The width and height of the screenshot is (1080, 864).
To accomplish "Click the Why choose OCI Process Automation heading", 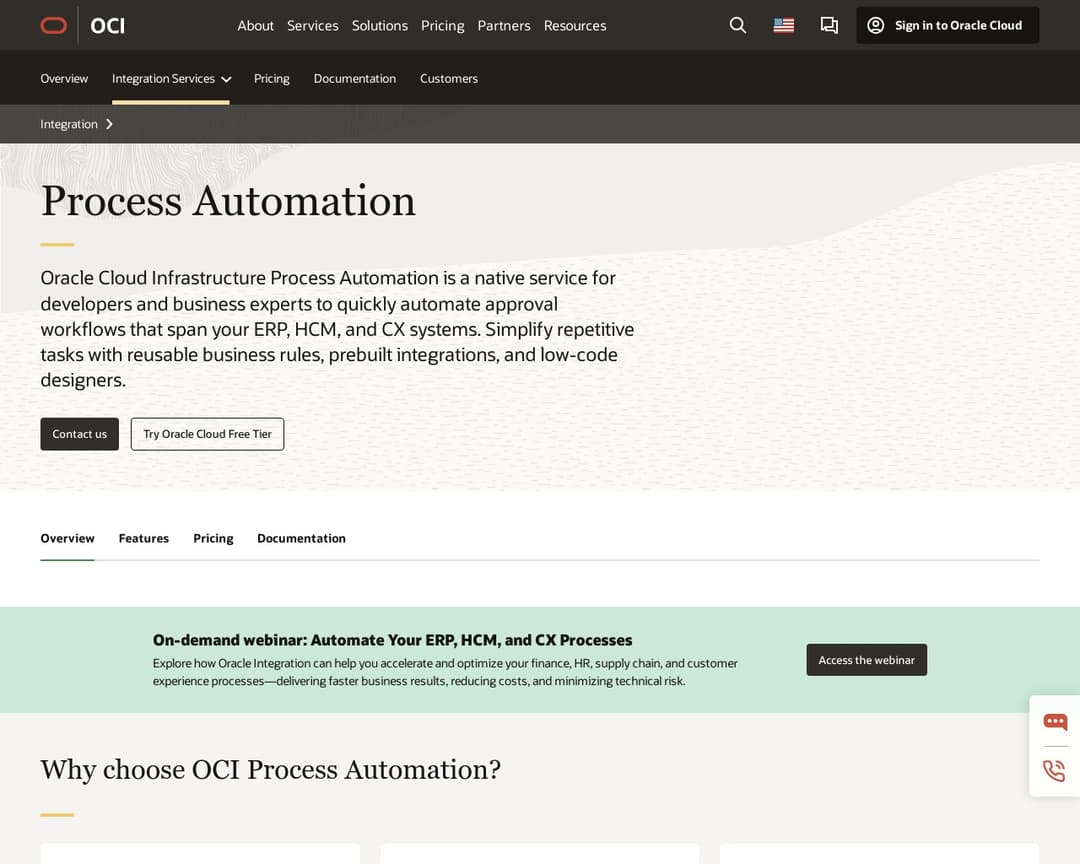I will (271, 770).
